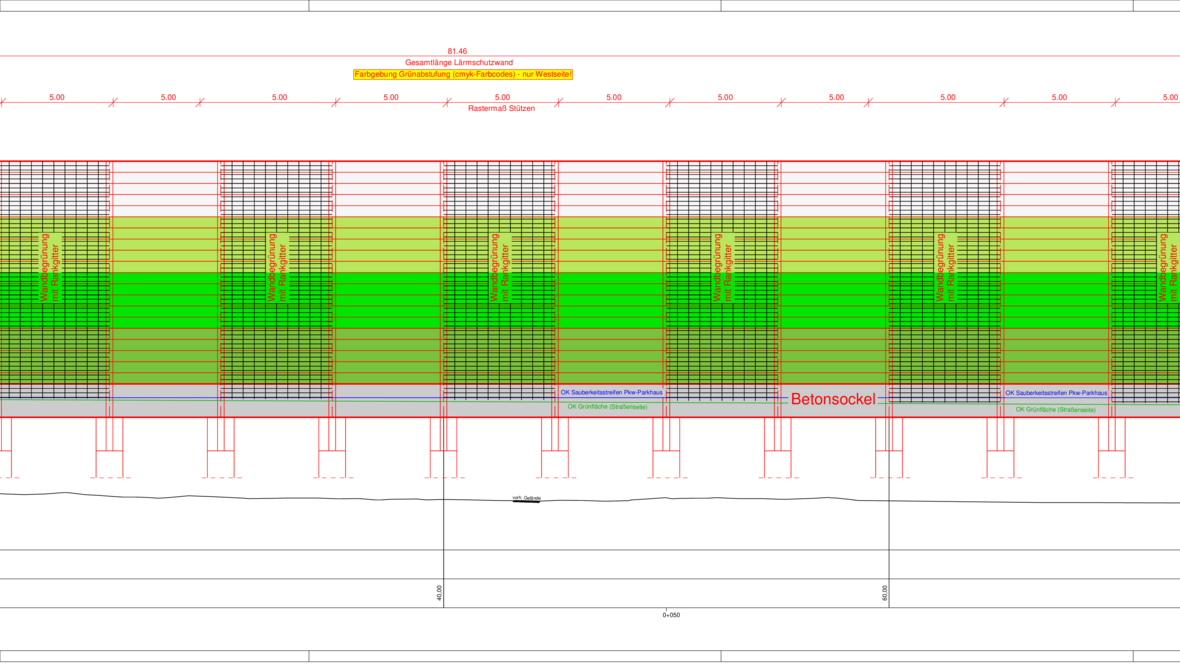Click the left OK Grünfläche (Straßenseite) label
Image resolution: width=1180 pixels, height=664 pixels.
pyautogui.click(x=607, y=407)
